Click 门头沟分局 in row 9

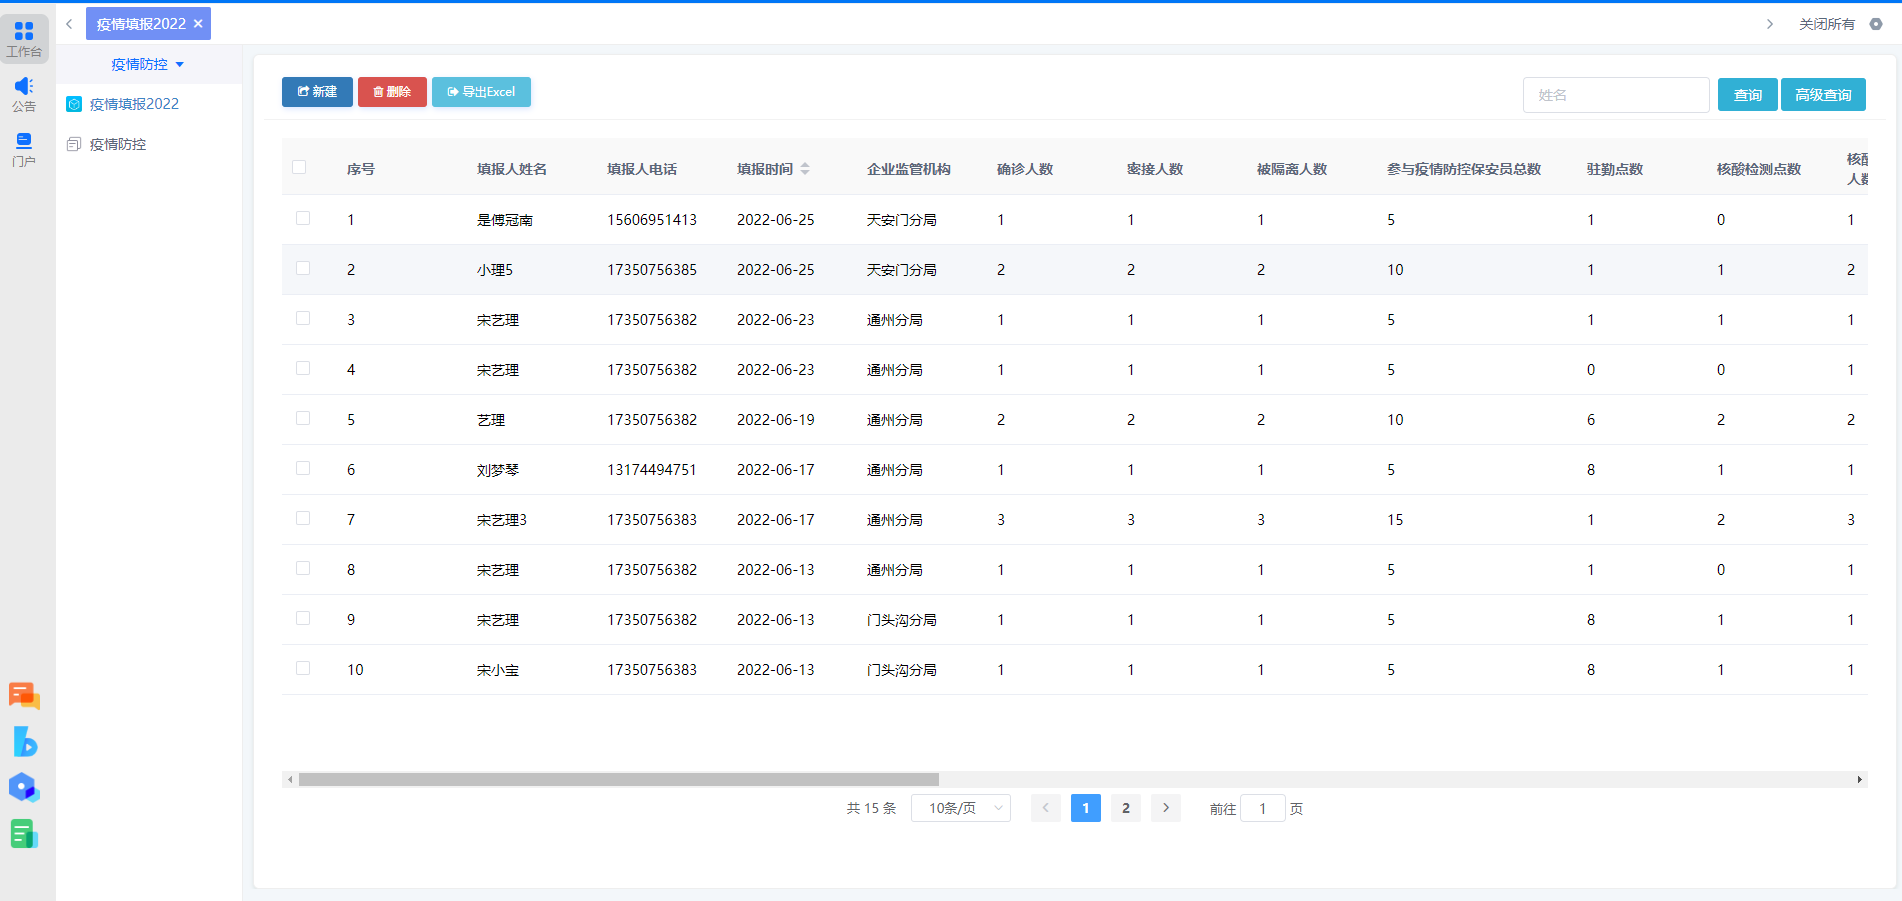902,620
